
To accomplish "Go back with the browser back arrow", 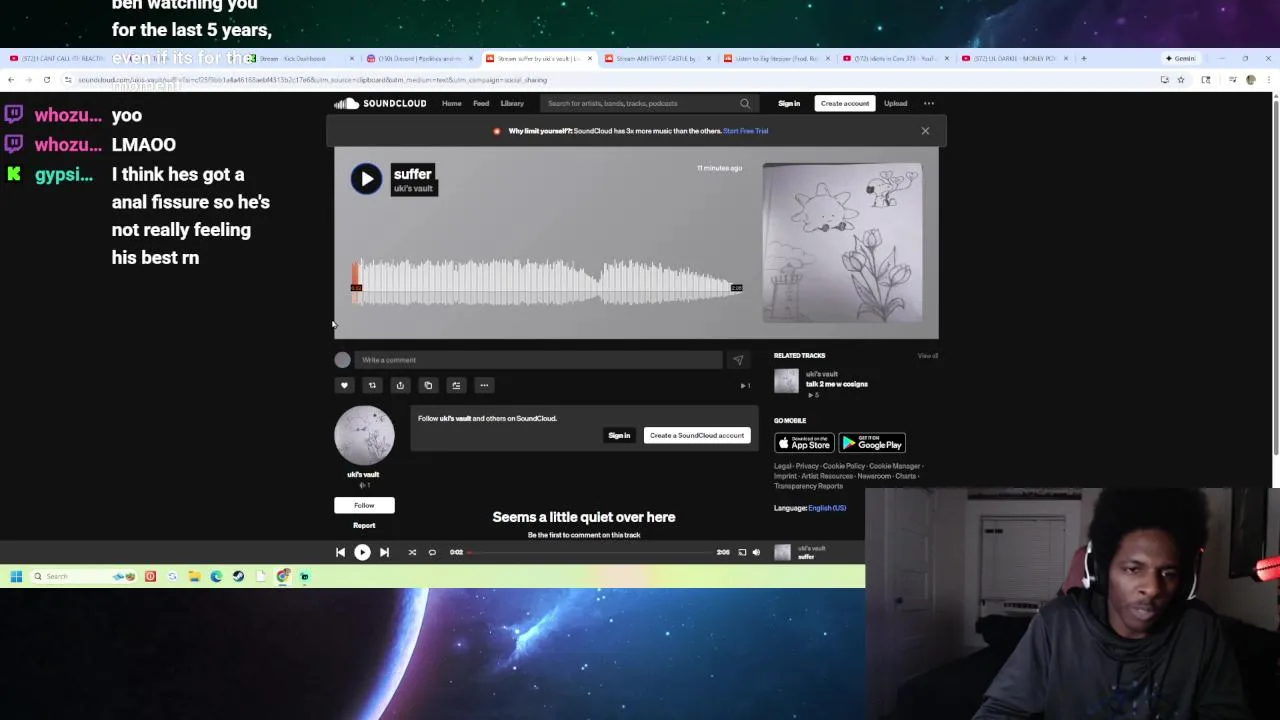I will coord(11,80).
